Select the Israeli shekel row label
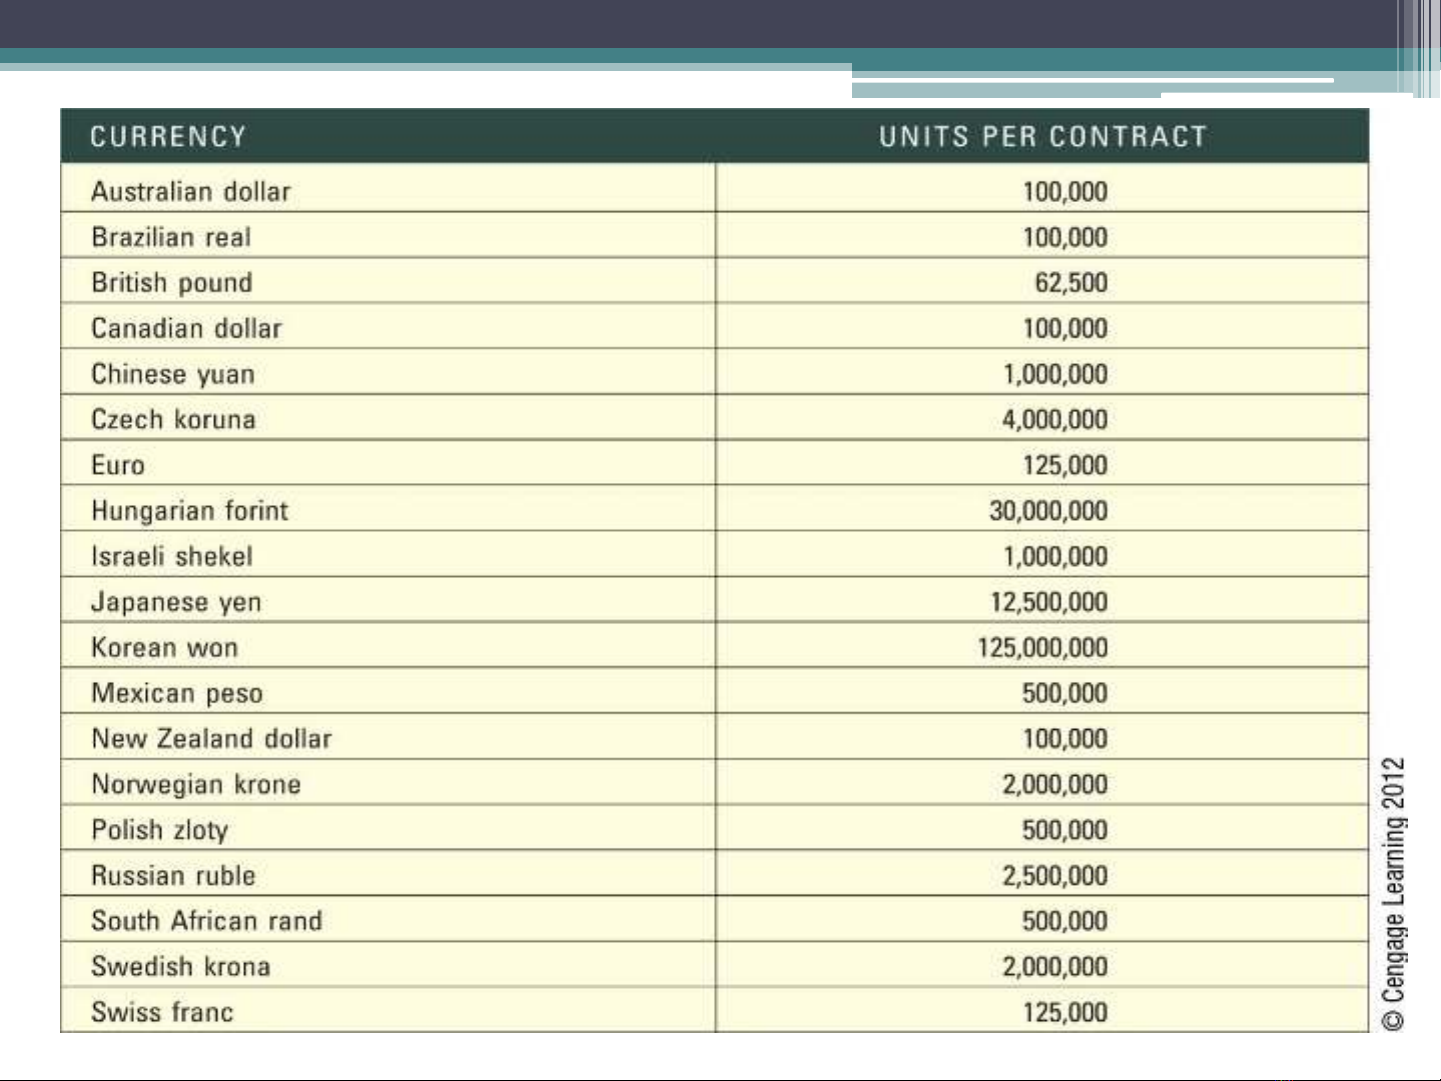 (x=172, y=556)
